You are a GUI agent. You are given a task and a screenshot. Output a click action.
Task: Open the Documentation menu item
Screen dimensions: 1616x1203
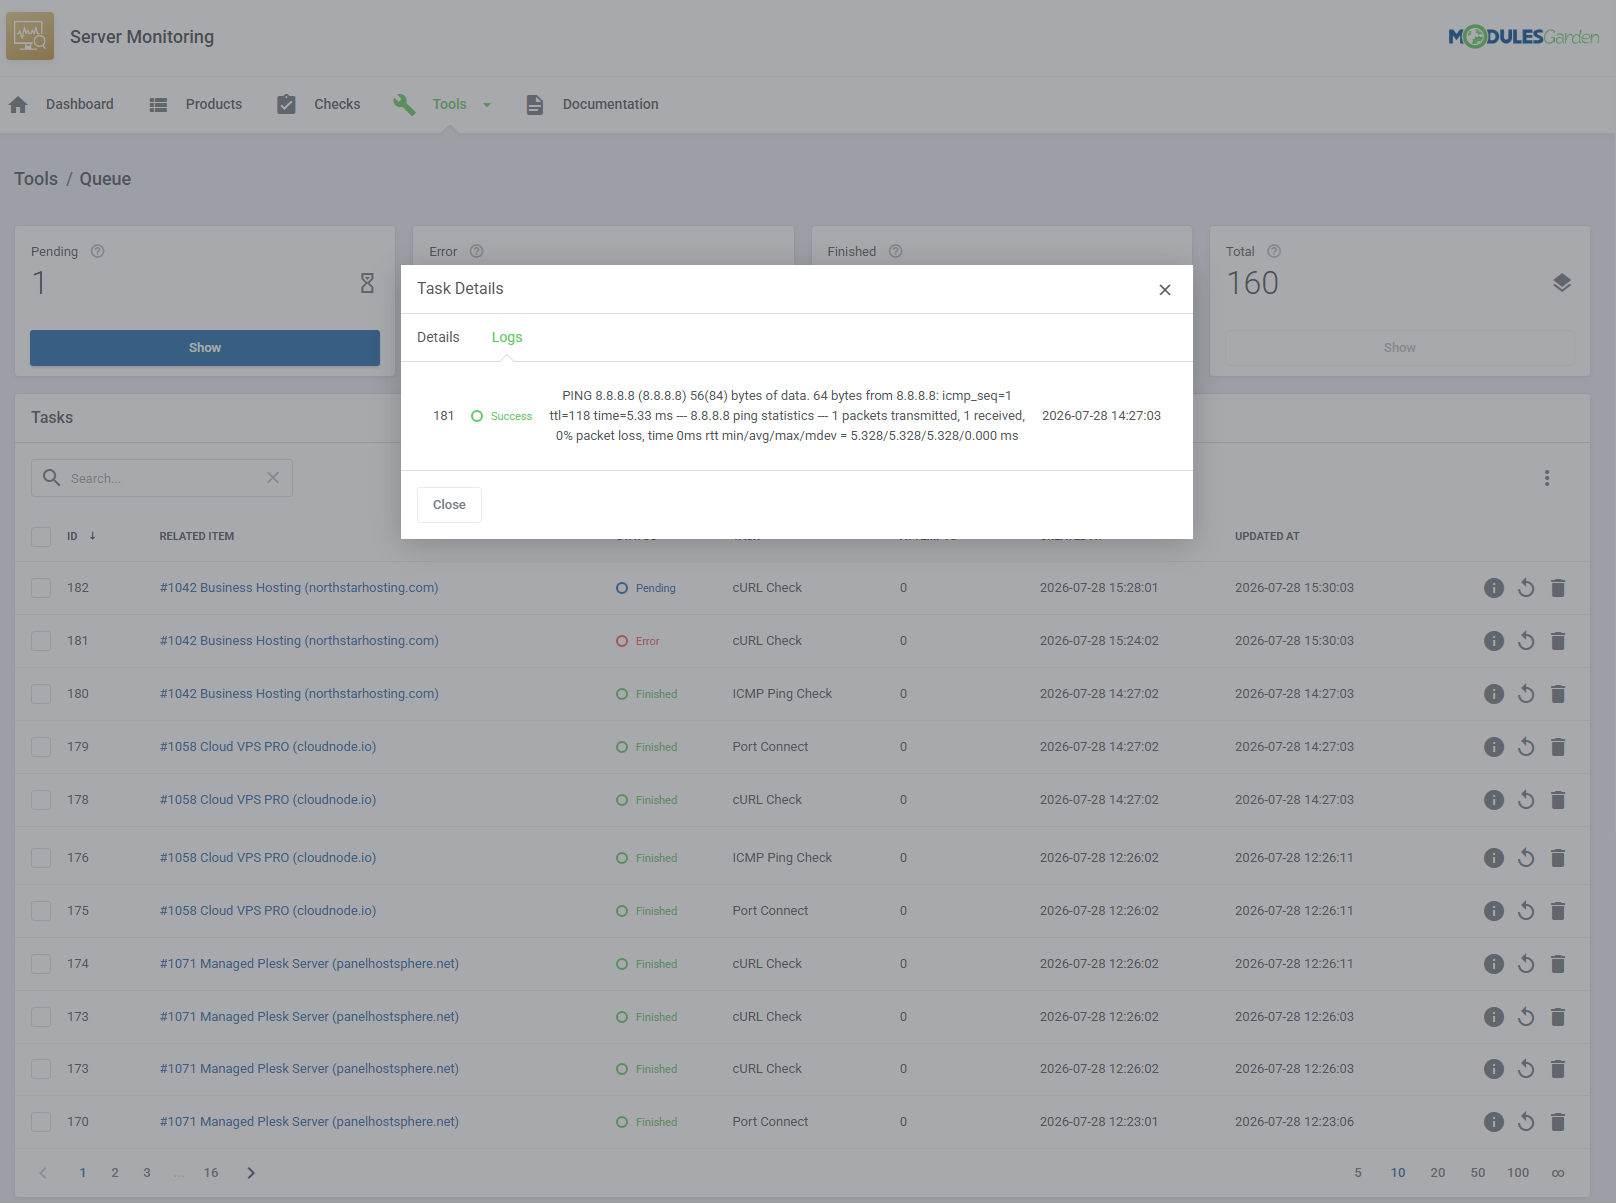point(610,104)
